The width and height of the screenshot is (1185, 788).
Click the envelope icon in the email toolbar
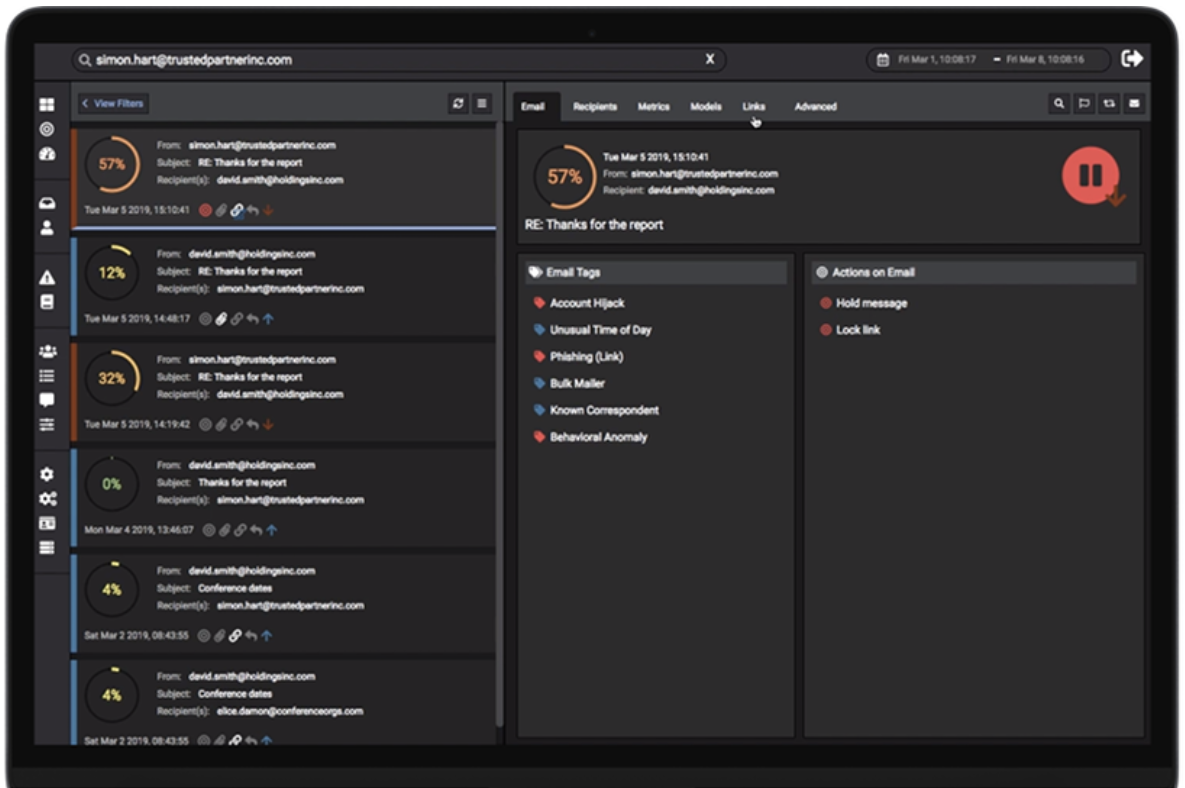pyautogui.click(x=1134, y=103)
